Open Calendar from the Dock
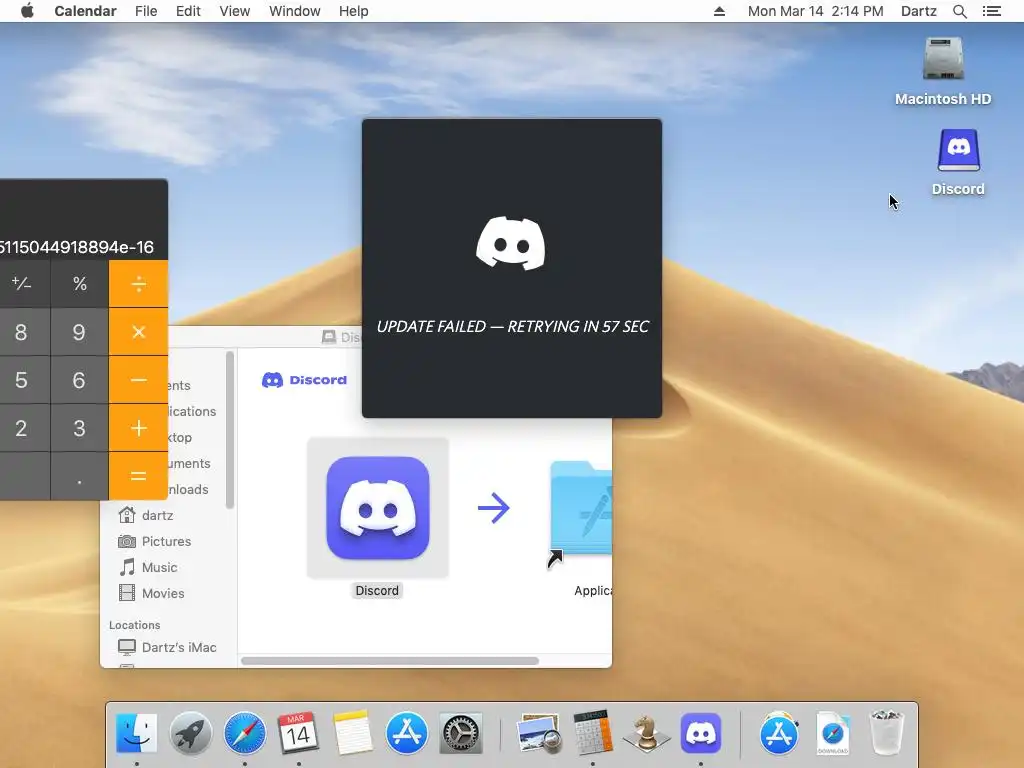 tap(298, 733)
